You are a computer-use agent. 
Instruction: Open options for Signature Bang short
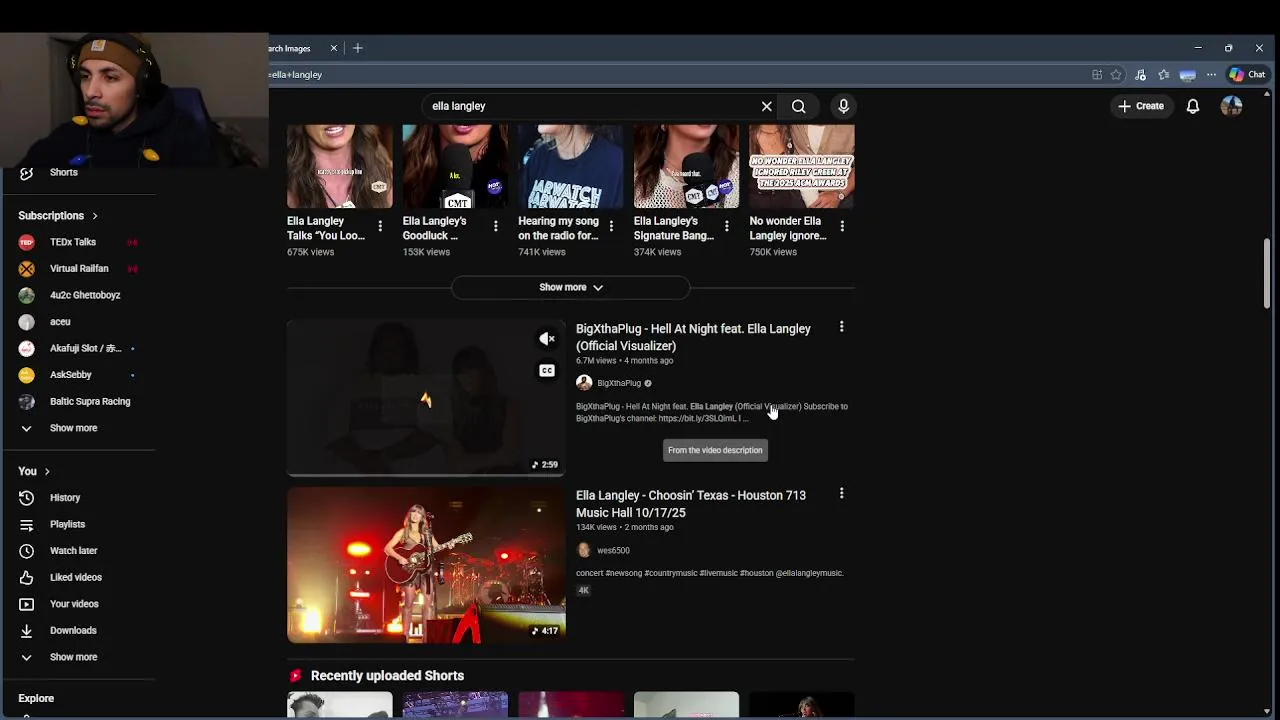tap(726, 227)
